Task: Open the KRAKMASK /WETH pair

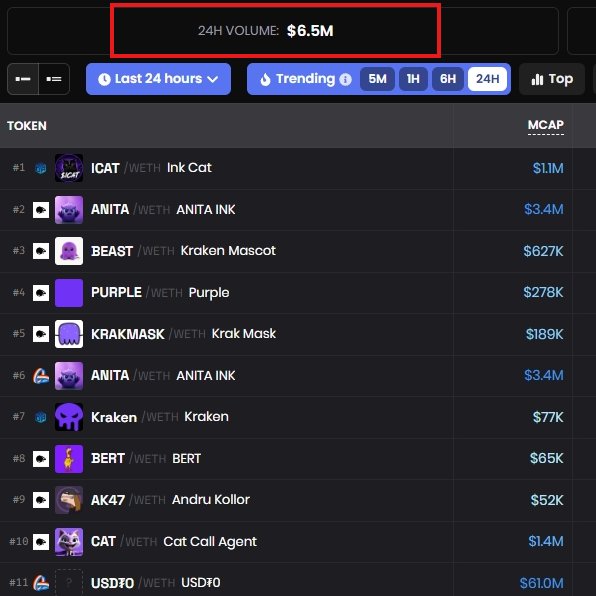Action: [148, 334]
